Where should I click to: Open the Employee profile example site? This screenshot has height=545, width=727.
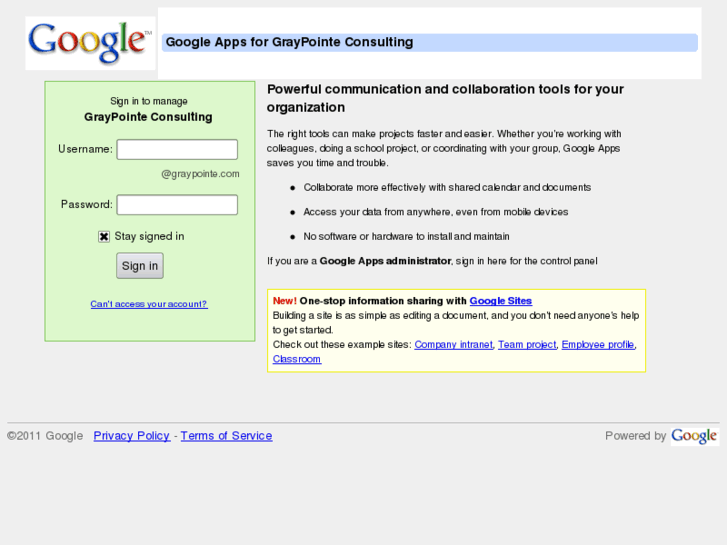point(598,345)
